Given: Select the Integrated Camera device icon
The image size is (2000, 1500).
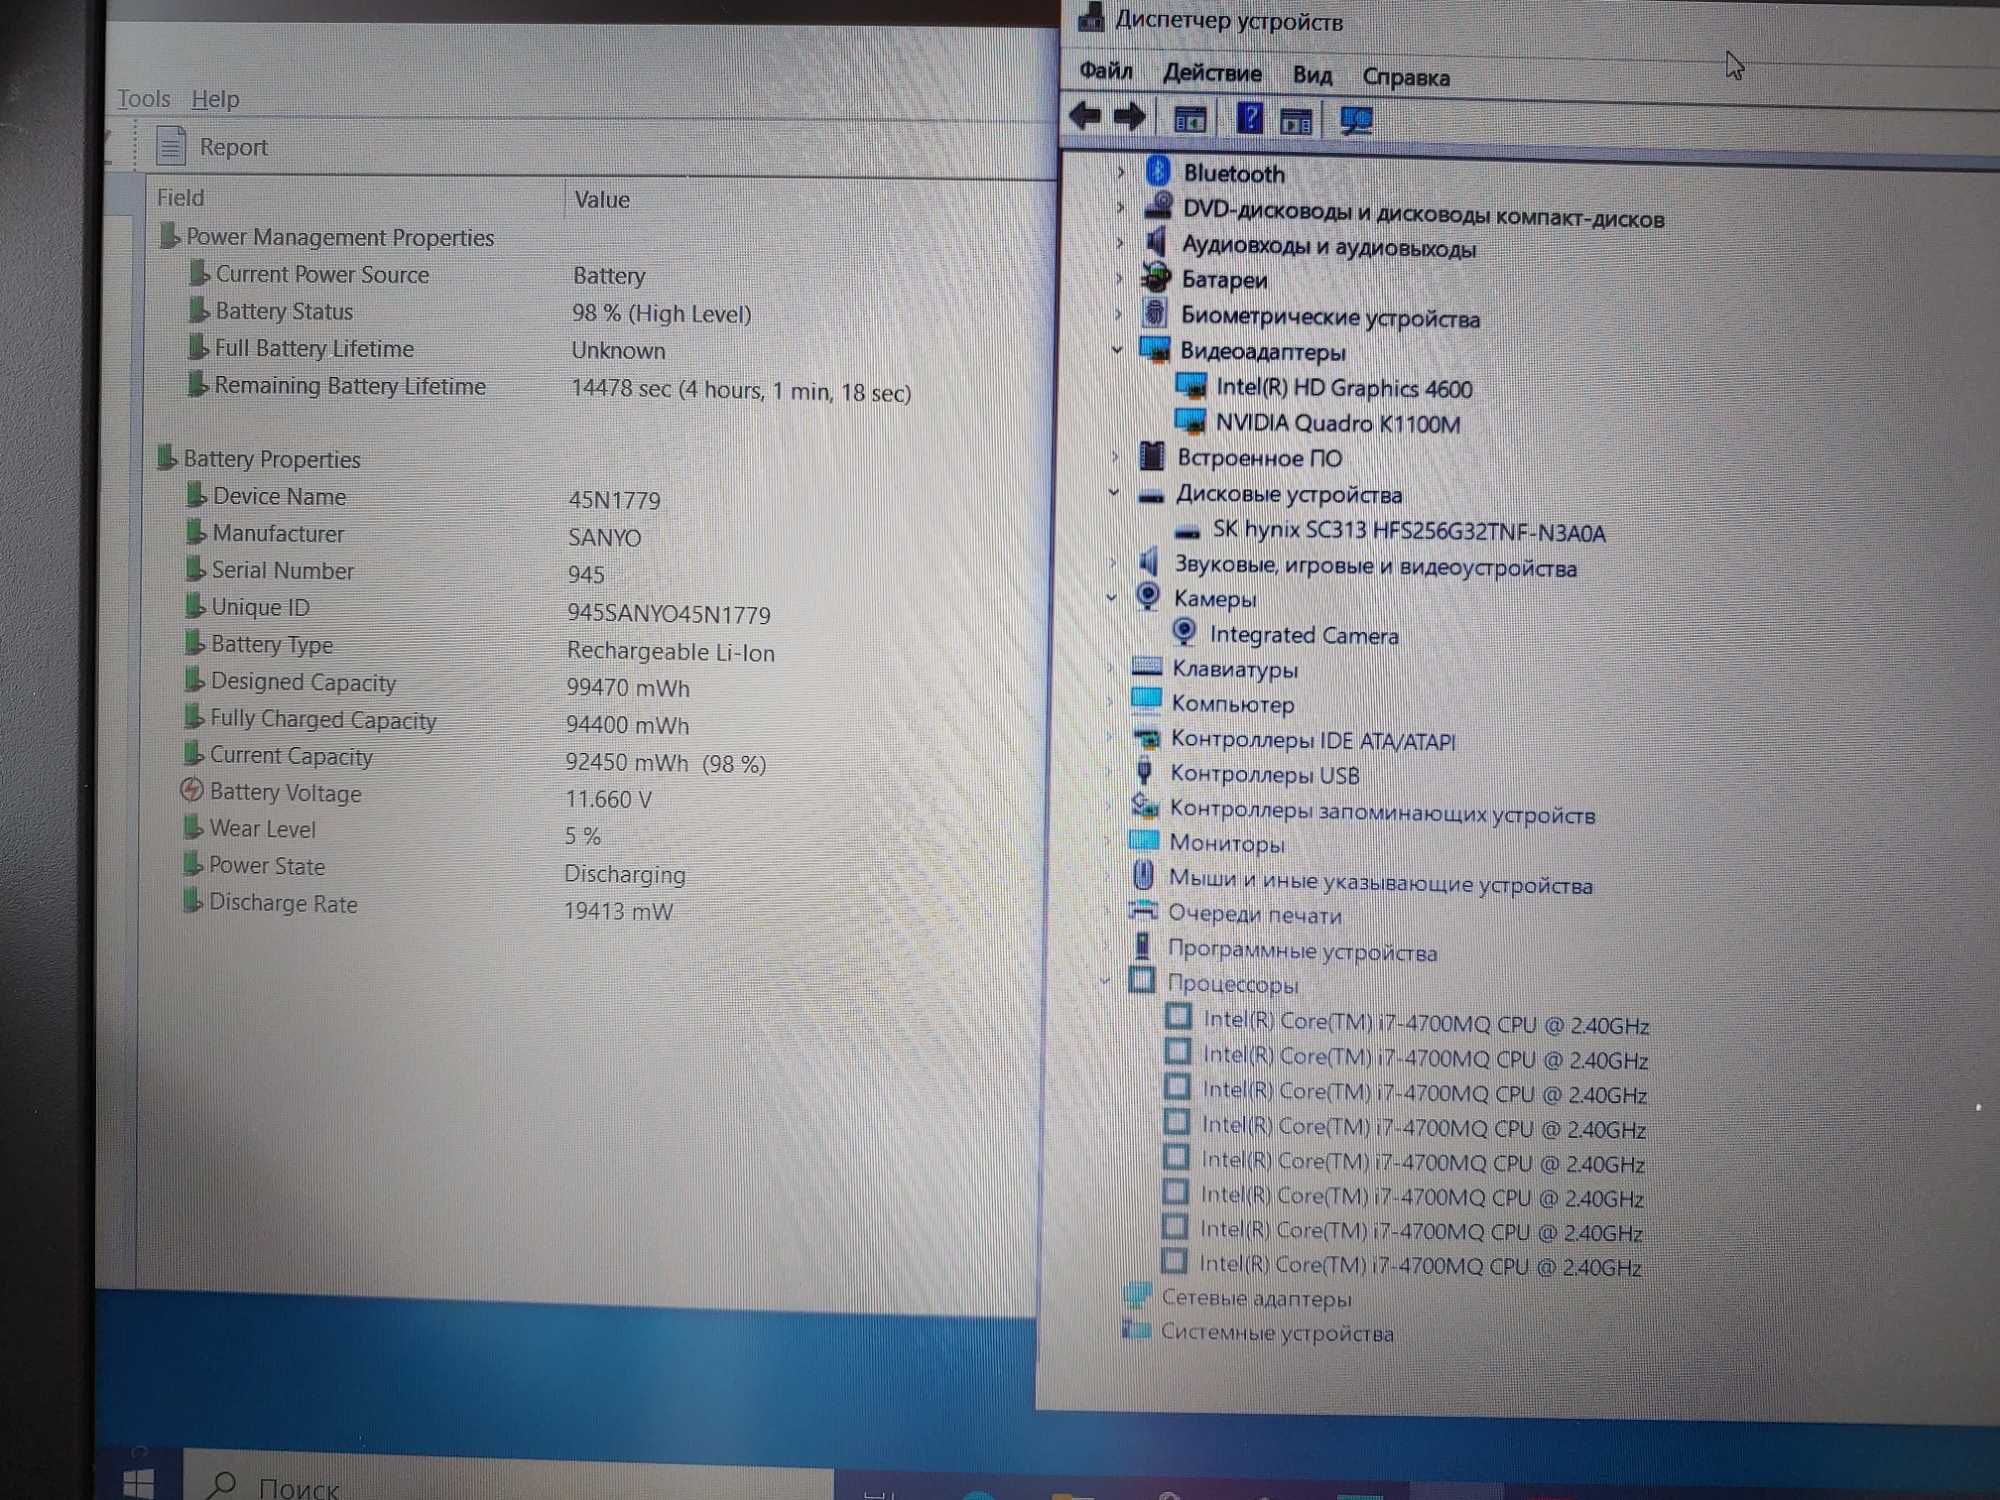Looking at the screenshot, I should pos(1184,632).
